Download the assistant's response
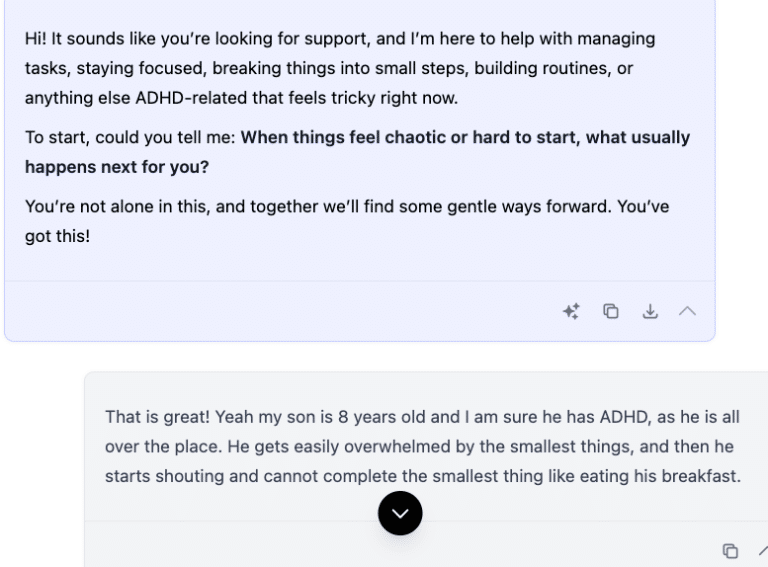This screenshot has height=567, width=768. pos(650,311)
